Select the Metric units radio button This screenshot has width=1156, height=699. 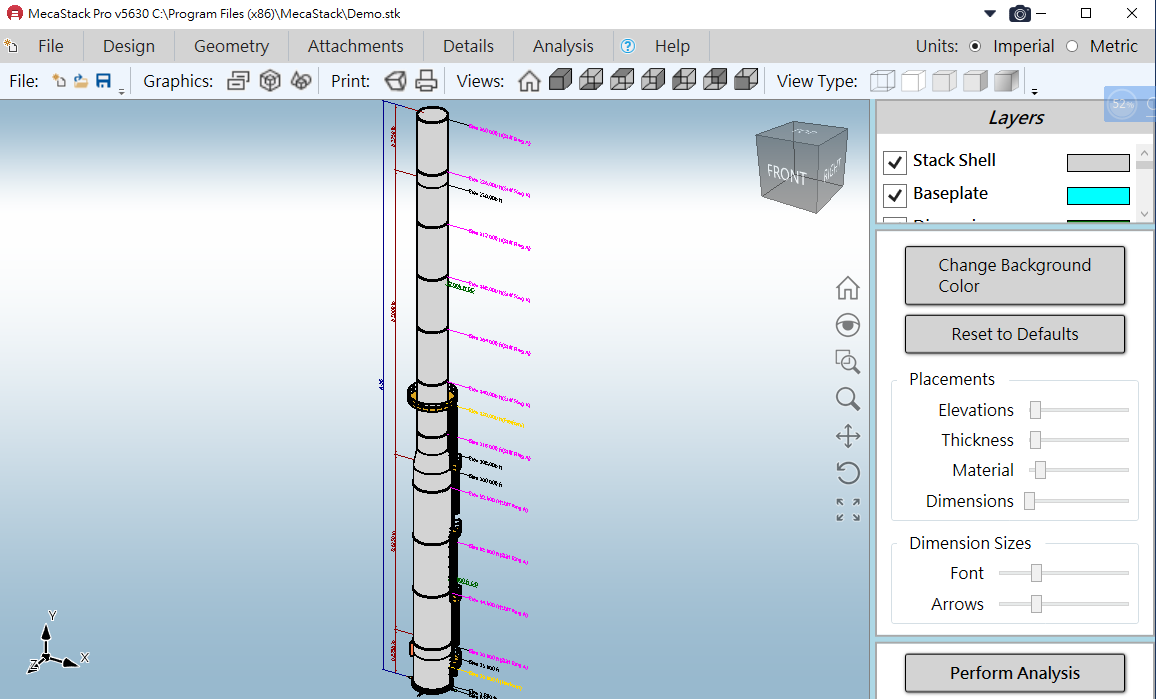pyautogui.click(x=1073, y=46)
